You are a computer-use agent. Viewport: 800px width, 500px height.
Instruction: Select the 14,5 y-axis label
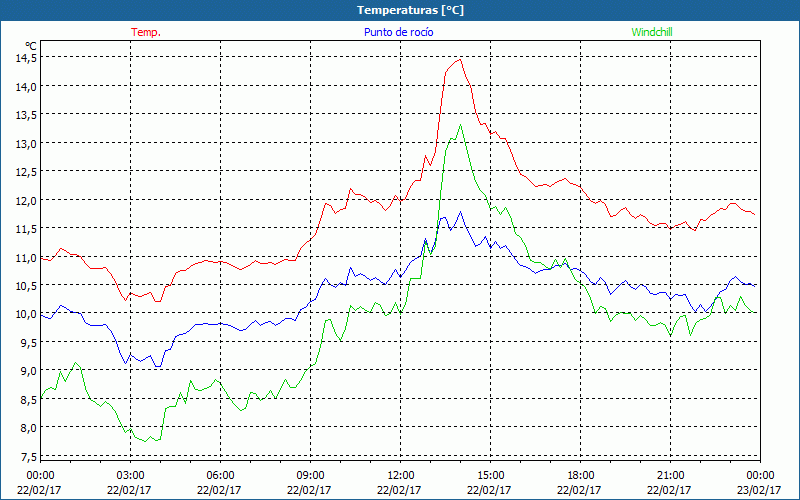tap(26, 58)
